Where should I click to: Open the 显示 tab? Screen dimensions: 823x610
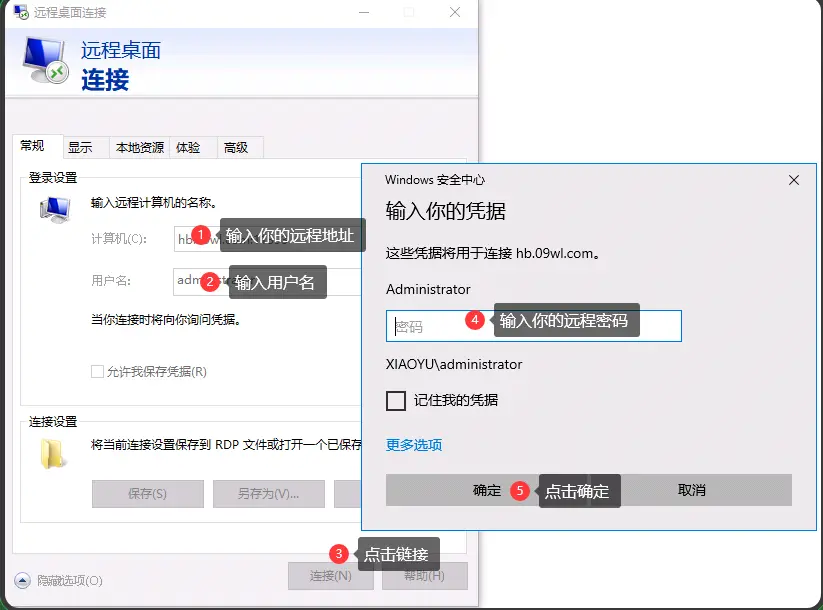86,148
